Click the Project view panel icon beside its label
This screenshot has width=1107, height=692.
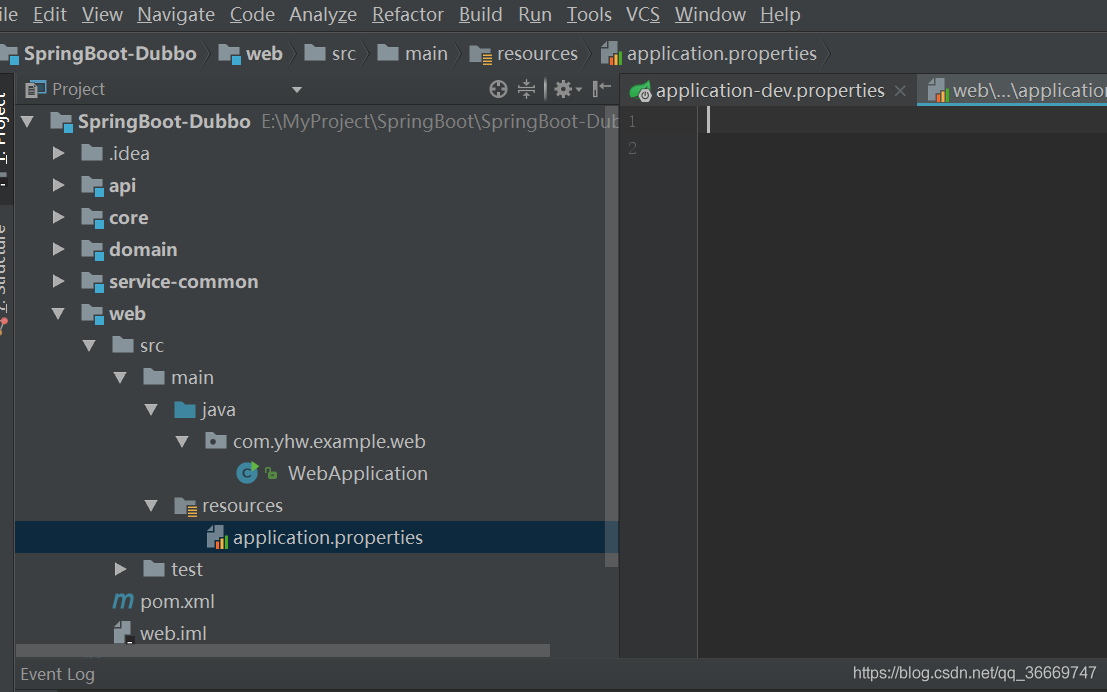tap(34, 89)
